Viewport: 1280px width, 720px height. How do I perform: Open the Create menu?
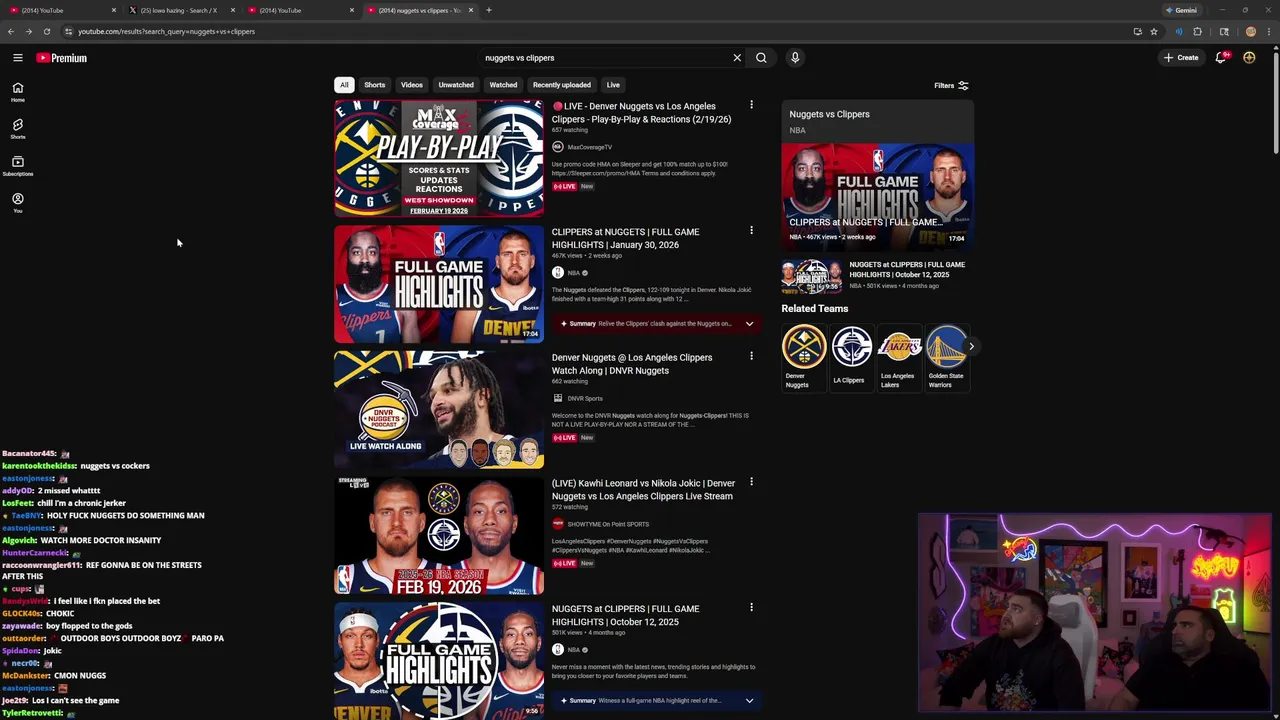(x=1181, y=58)
